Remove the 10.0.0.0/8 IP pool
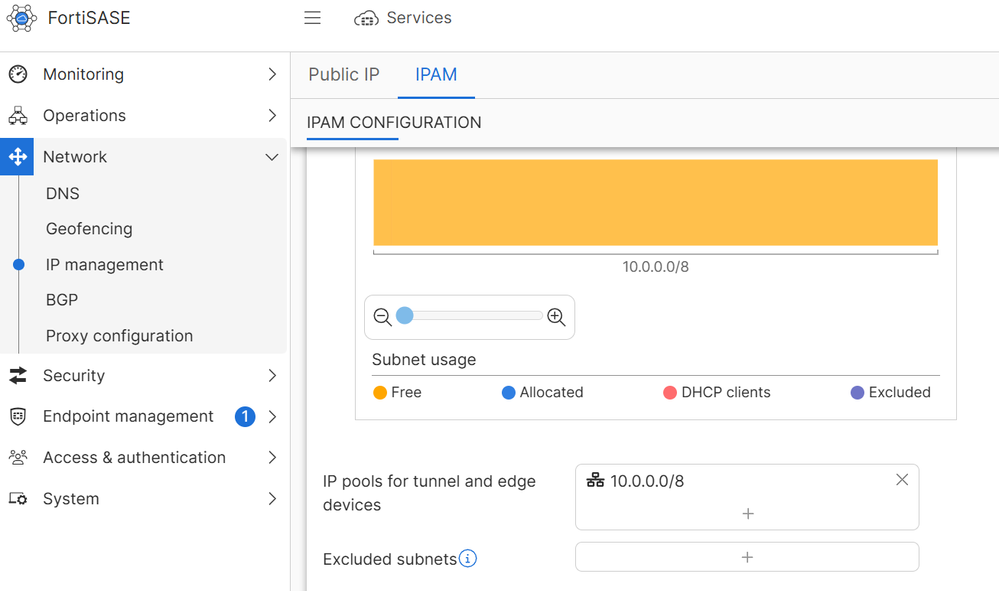 click(902, 480)
